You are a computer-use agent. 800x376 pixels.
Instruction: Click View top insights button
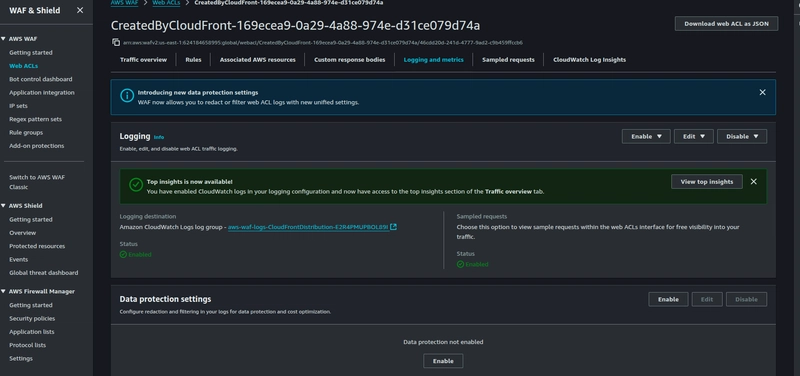point(707,182)
